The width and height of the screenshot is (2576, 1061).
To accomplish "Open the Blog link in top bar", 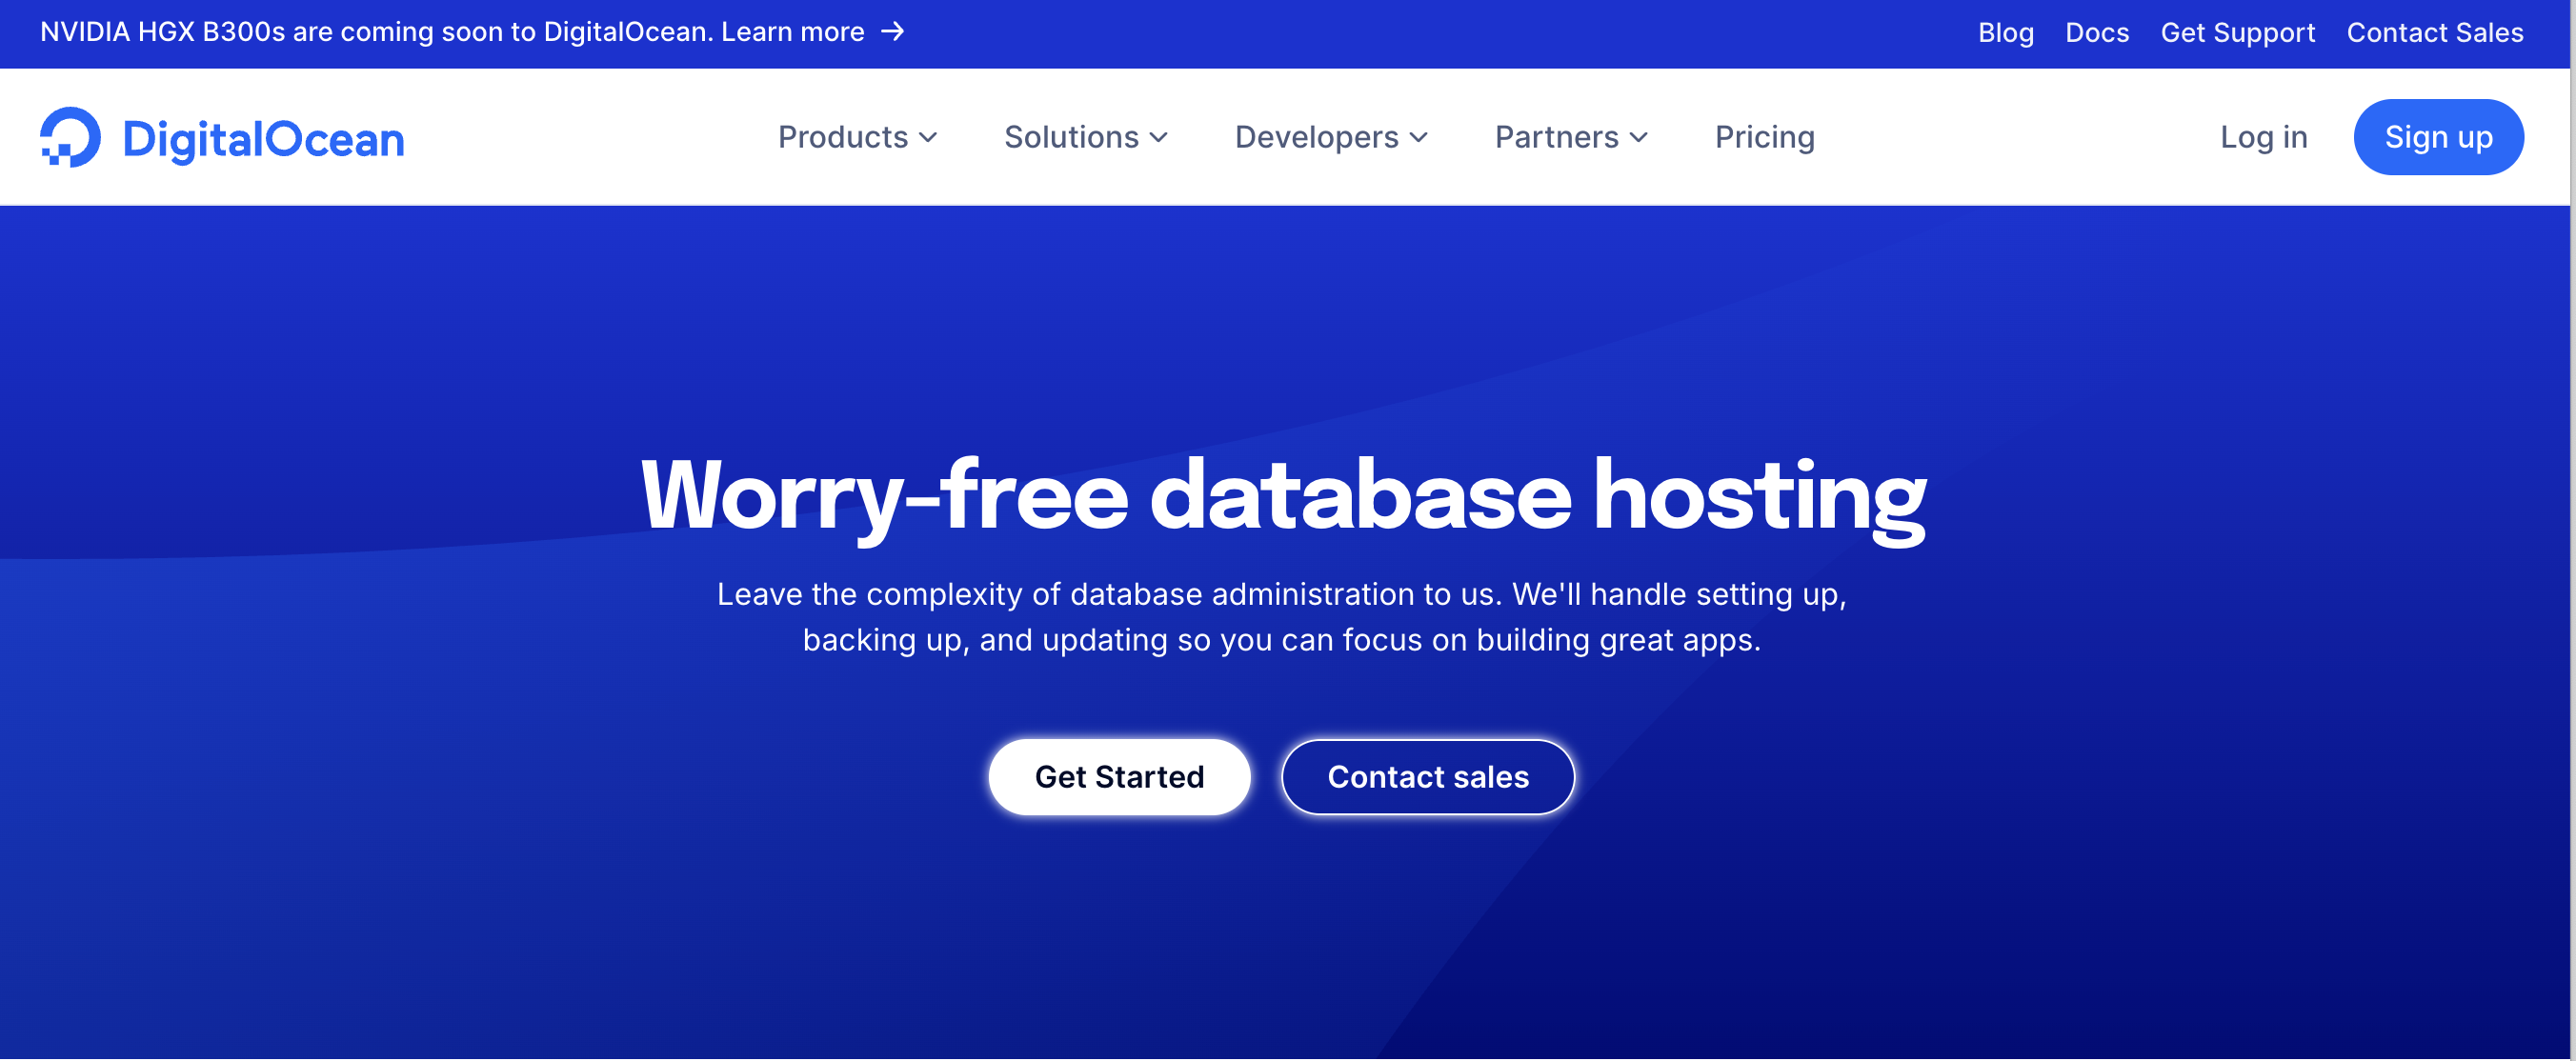I will 2005,33.
